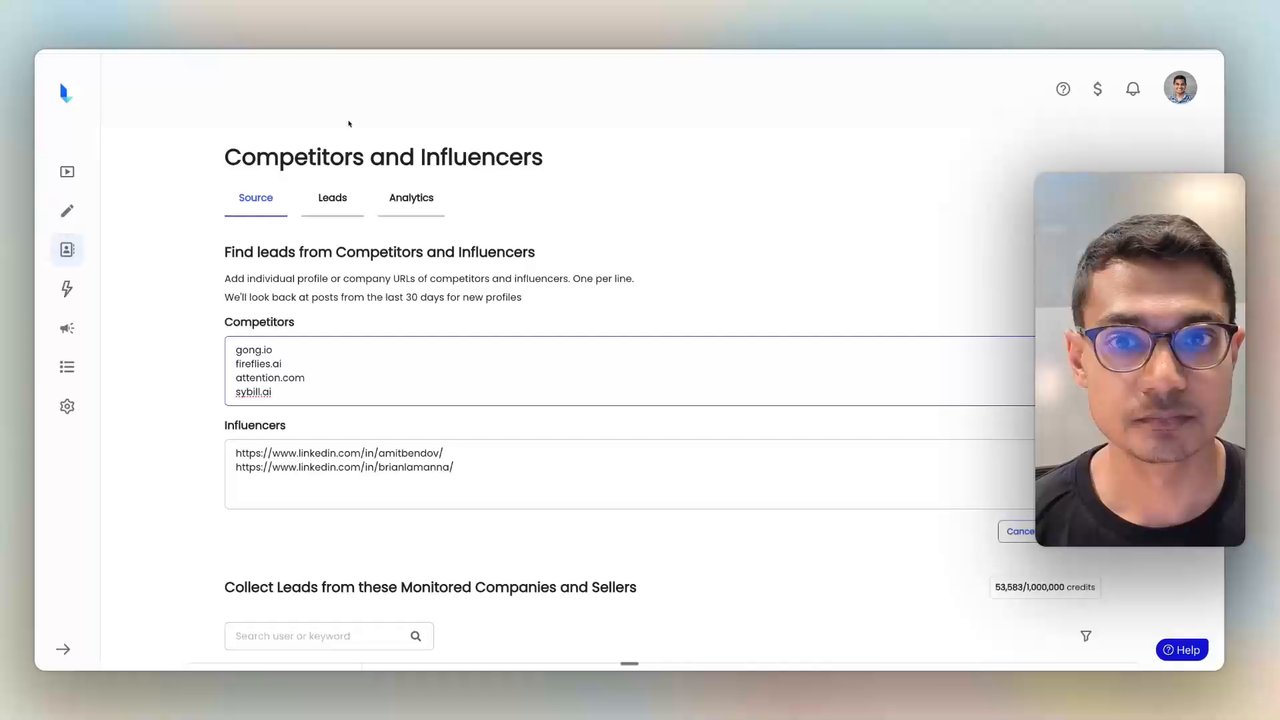Viewport: 1280px width, 720px height.
Task: Open the filter funnel icon
Action: click(x=1086, y=636)
